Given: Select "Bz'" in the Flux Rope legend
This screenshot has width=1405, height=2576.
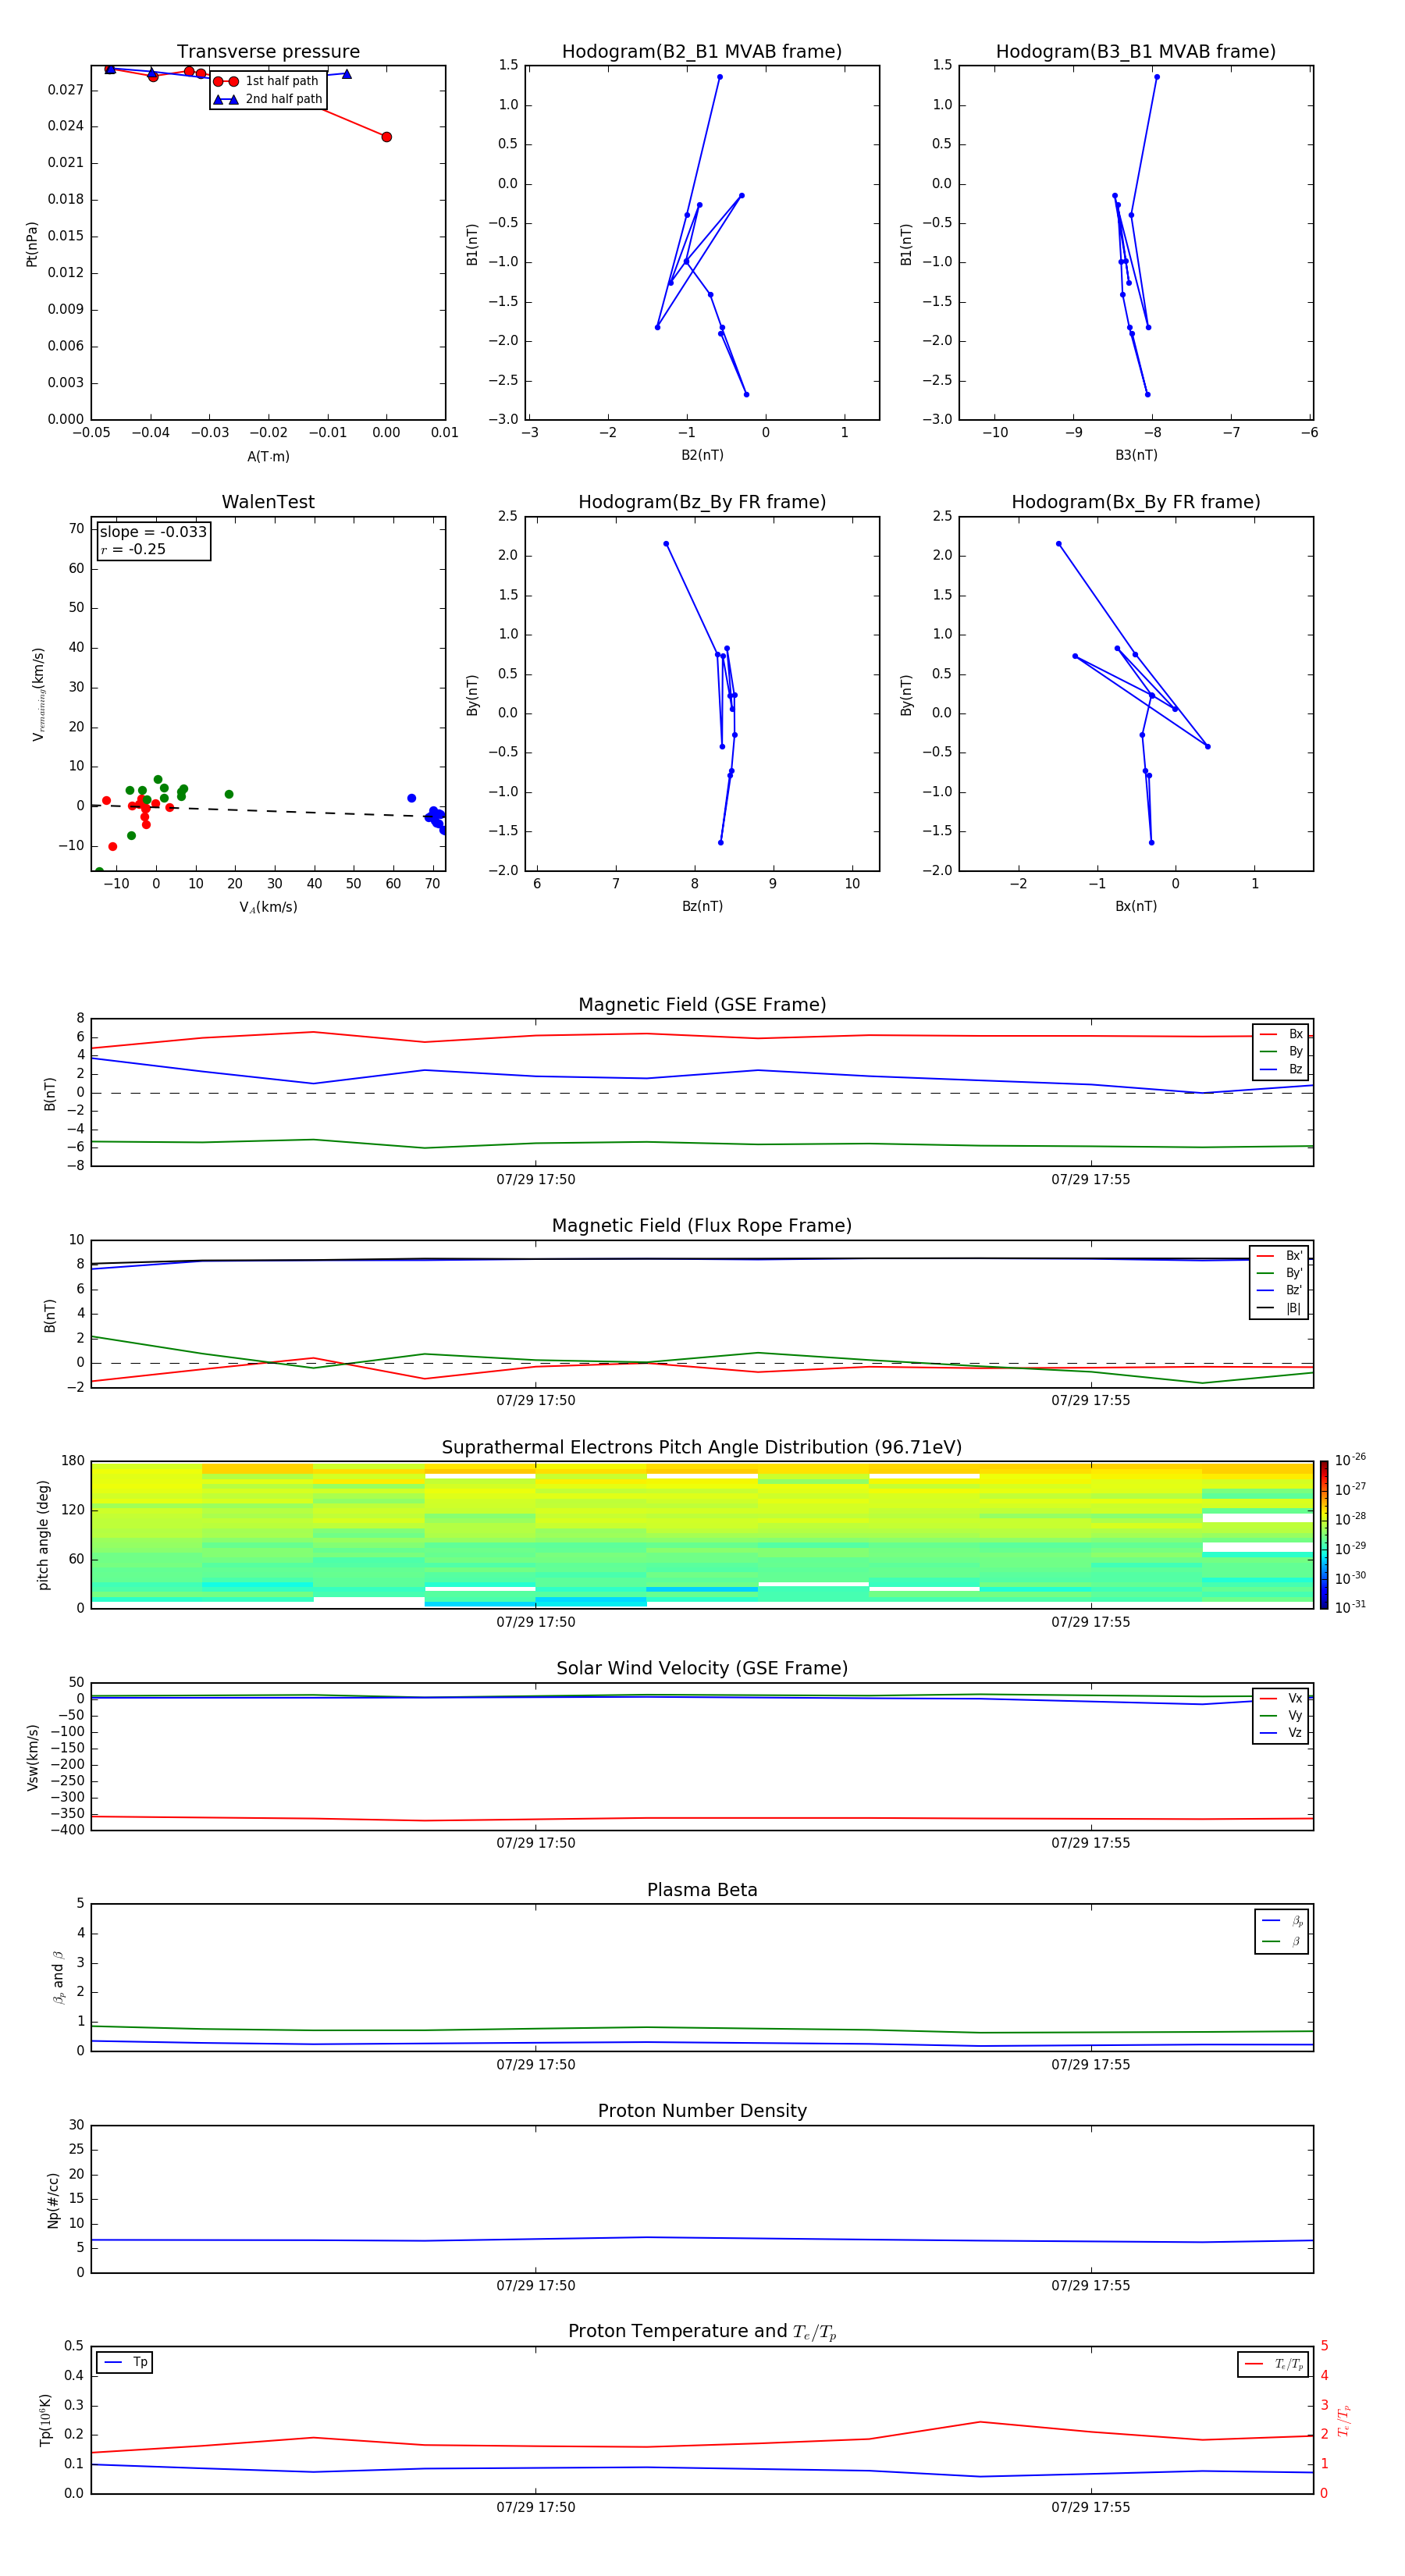Looking at the screenshot, I should pyautogui.click(x=1279, y=1290).
